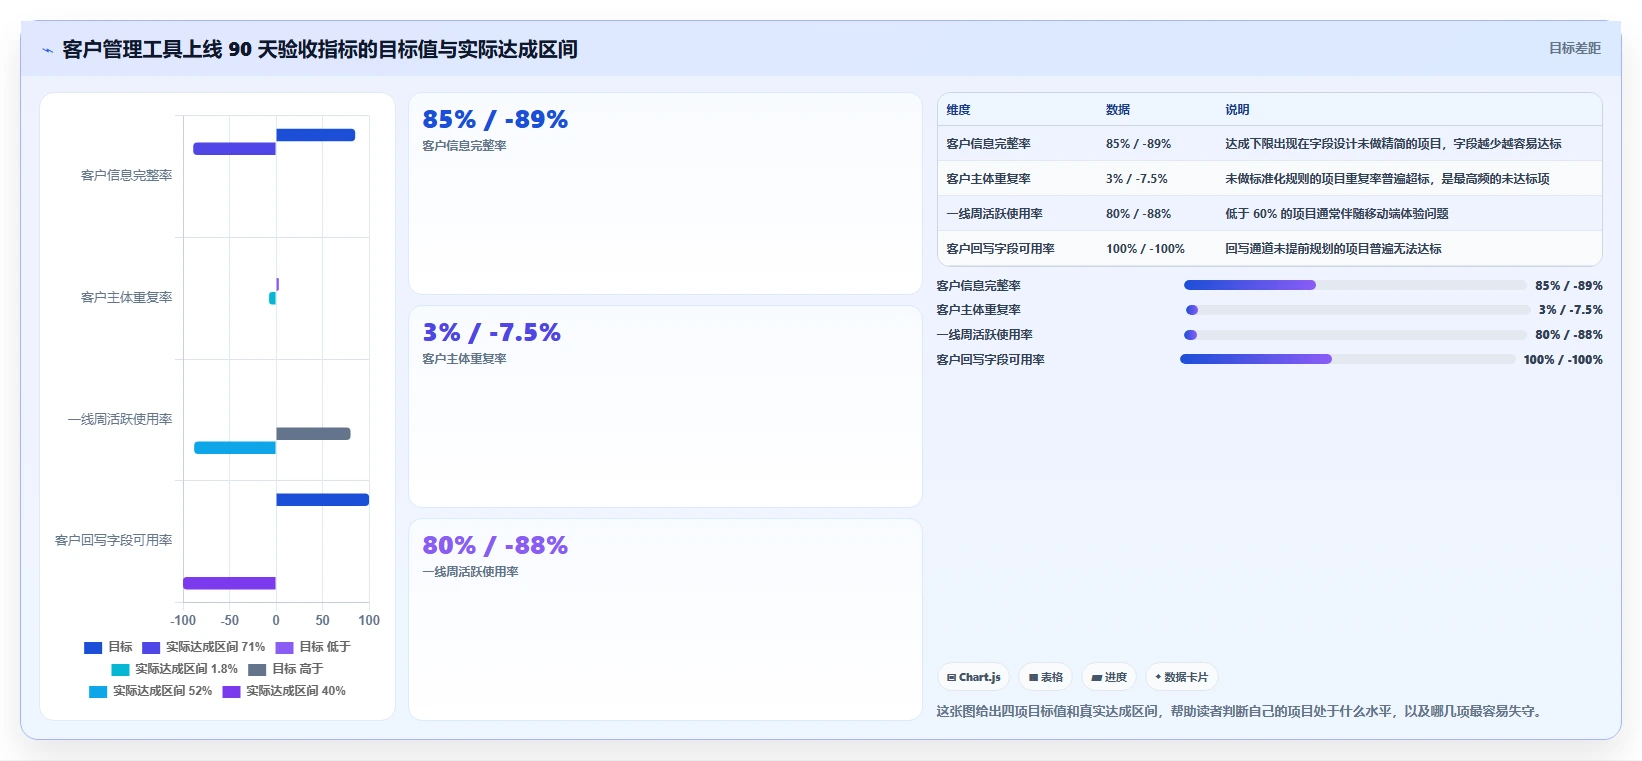
Task: Toggle the 目标 高于 legend item
Action: [x=286, y=669]
